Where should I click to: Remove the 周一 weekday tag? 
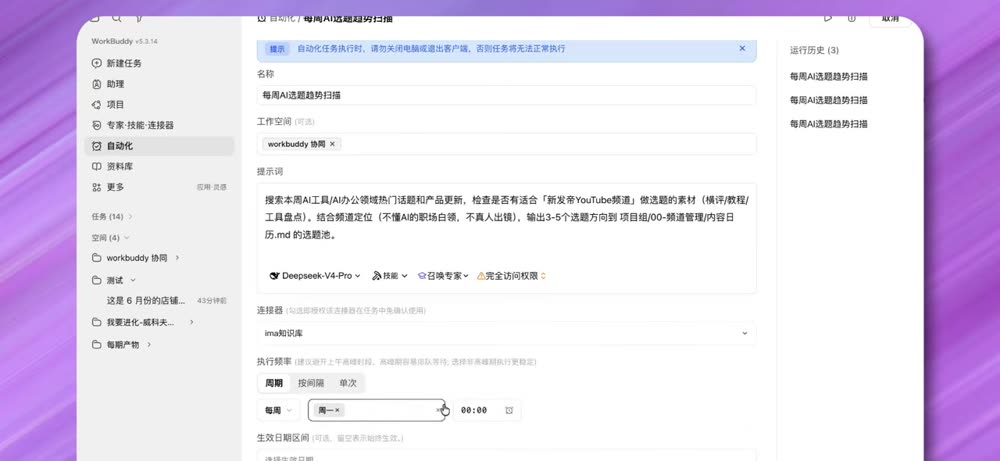point(337,410)
